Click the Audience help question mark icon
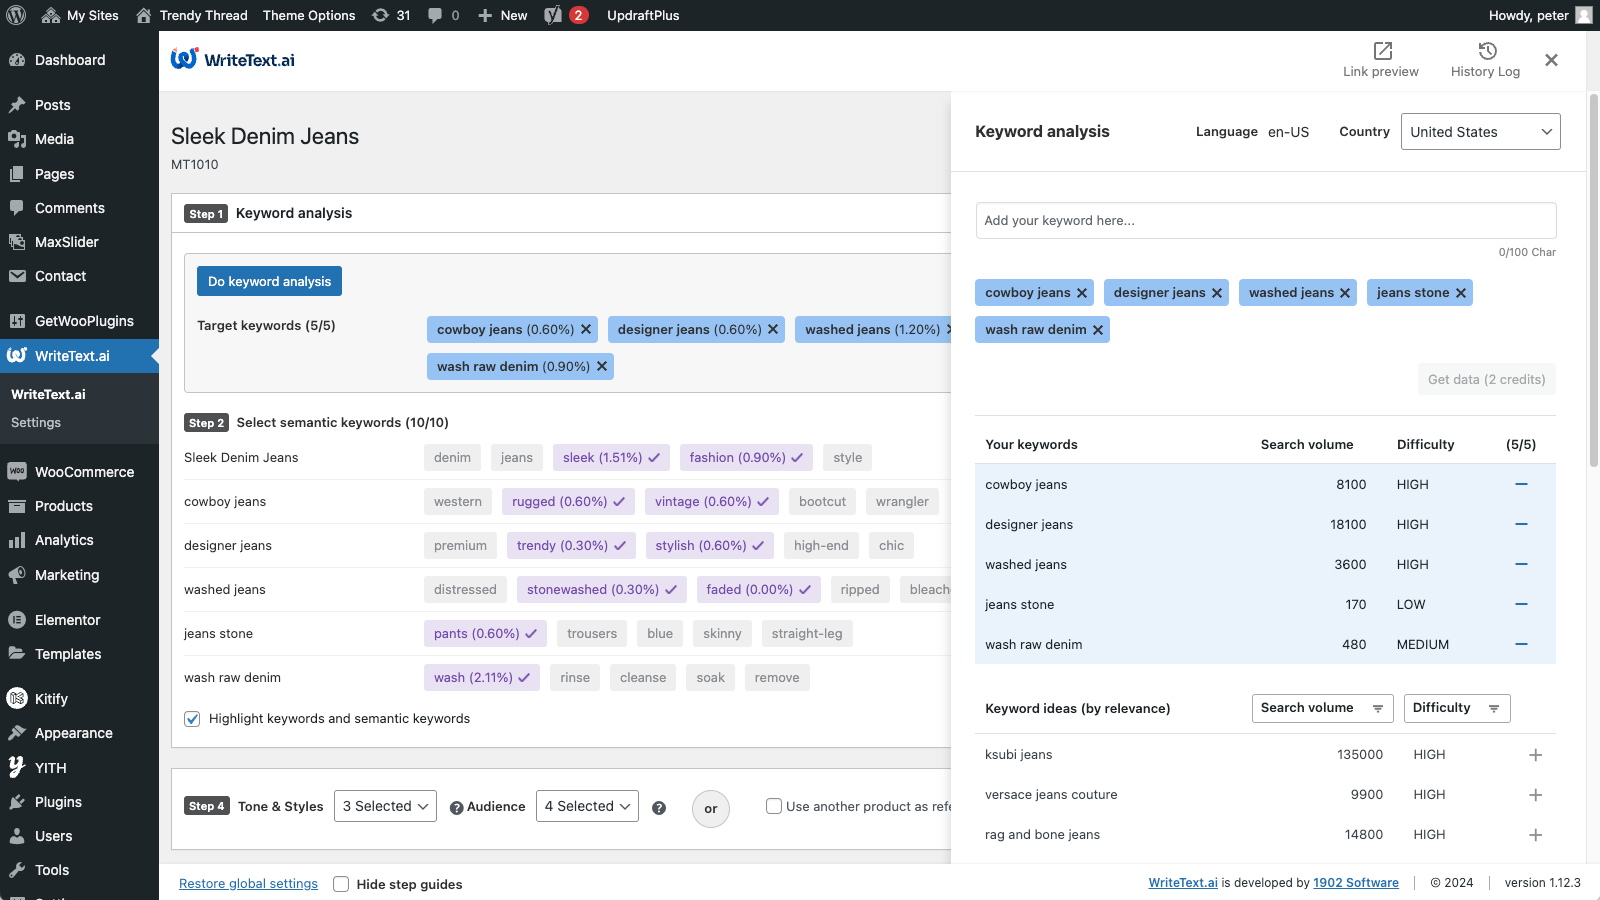Screen dimensions: 1600x900 [458, 806]
